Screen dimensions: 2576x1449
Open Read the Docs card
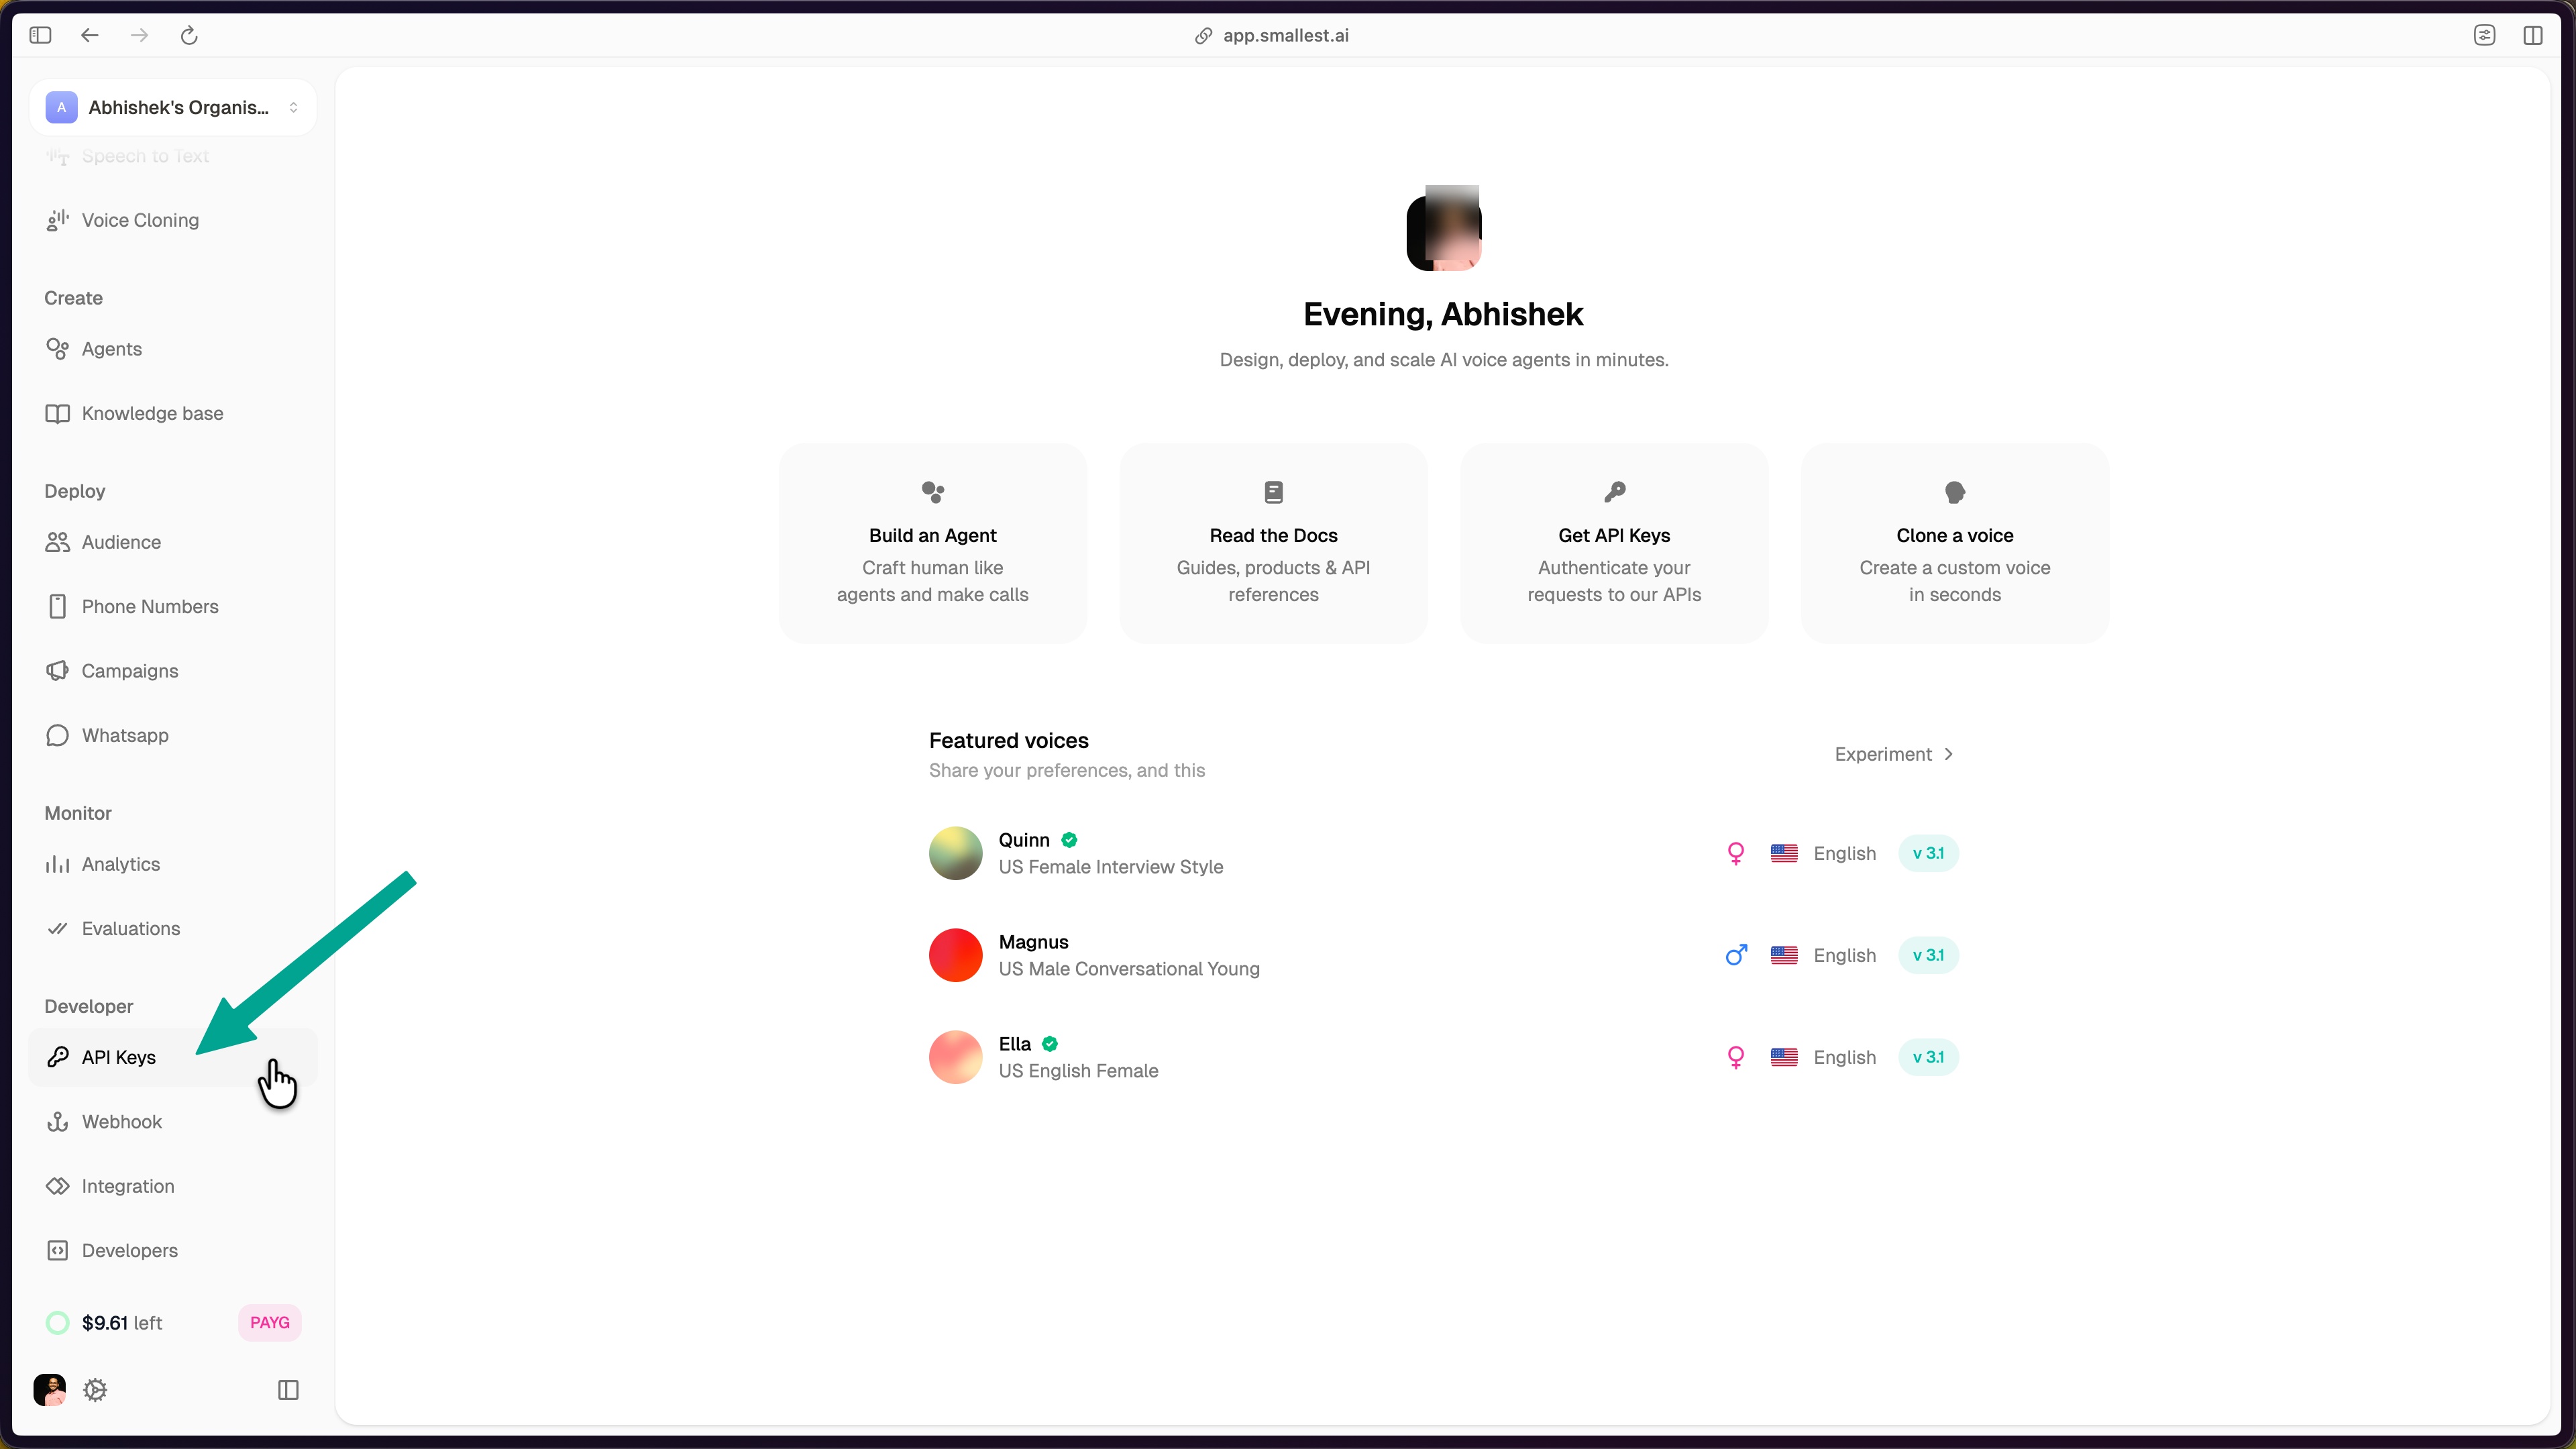[x=1272, y=543]
